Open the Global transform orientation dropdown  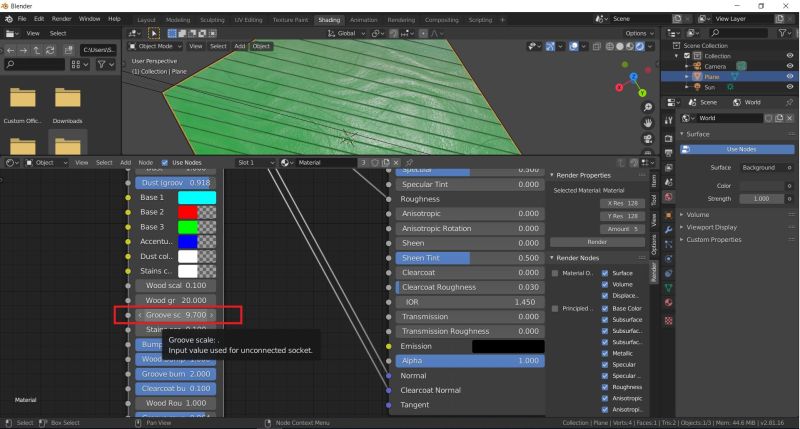point(346,34)
